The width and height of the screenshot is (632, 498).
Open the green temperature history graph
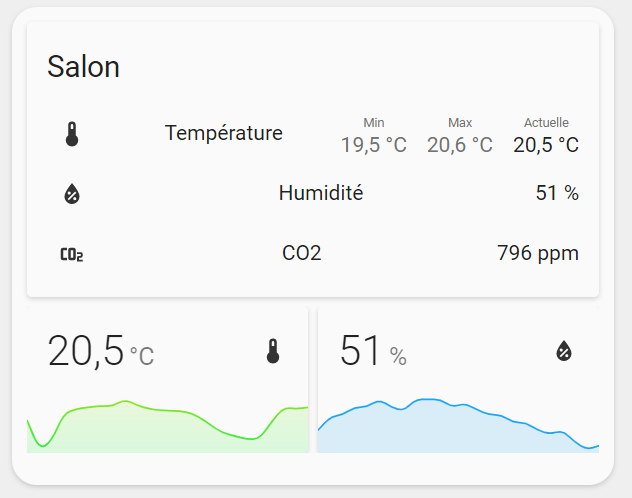(168, 426)
